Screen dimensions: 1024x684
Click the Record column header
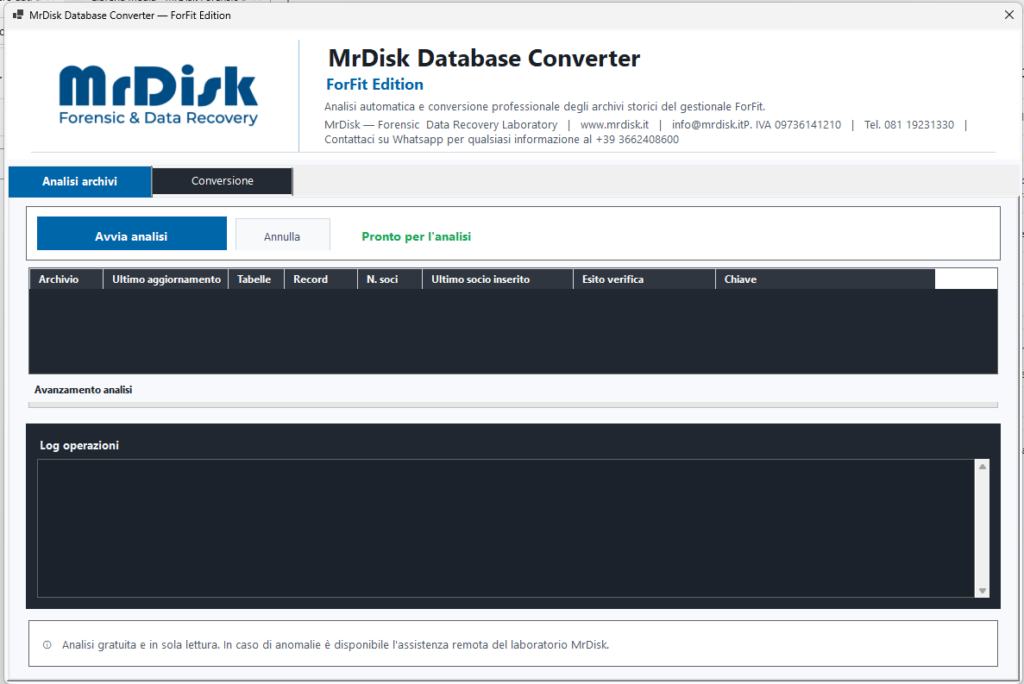tap(321, 279)
